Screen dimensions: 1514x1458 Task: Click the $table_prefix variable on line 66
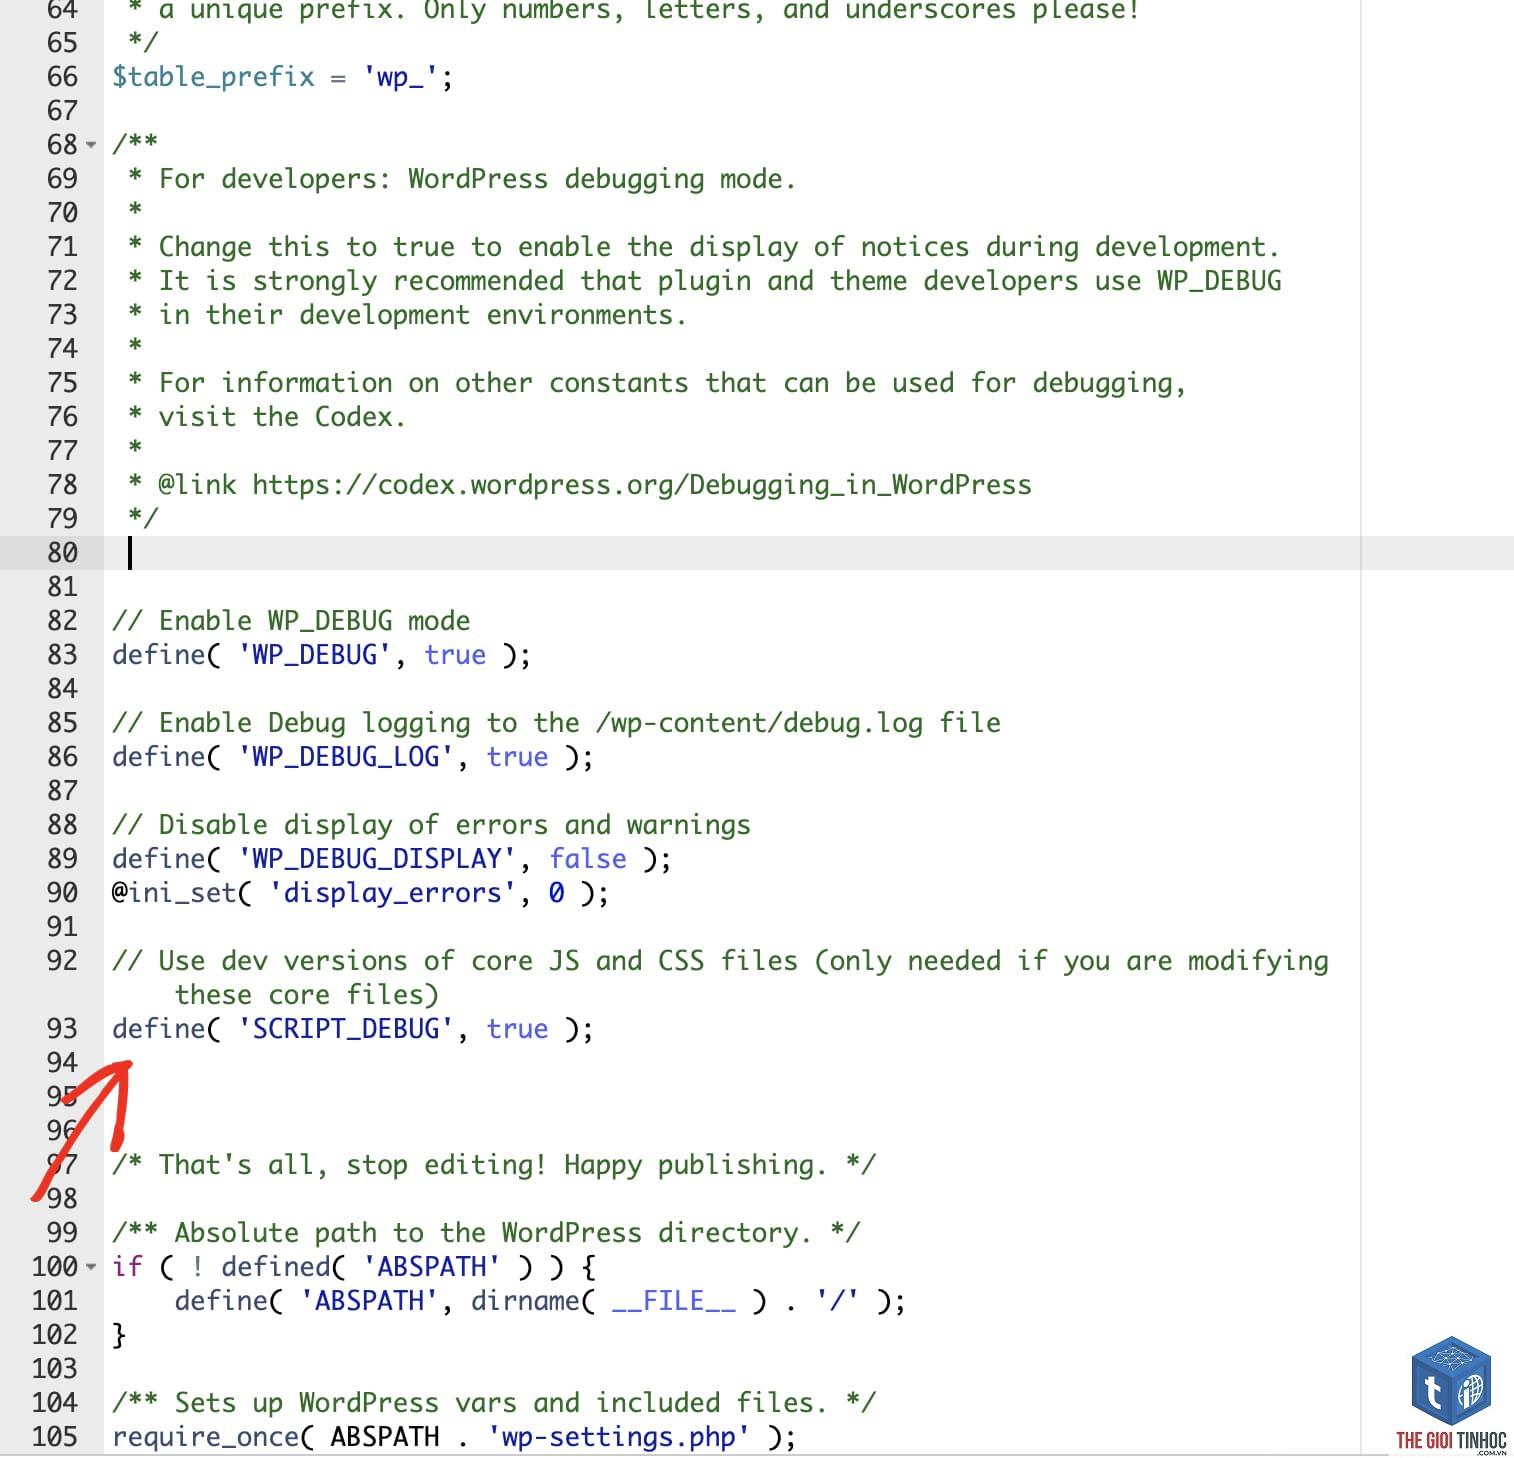213,77
